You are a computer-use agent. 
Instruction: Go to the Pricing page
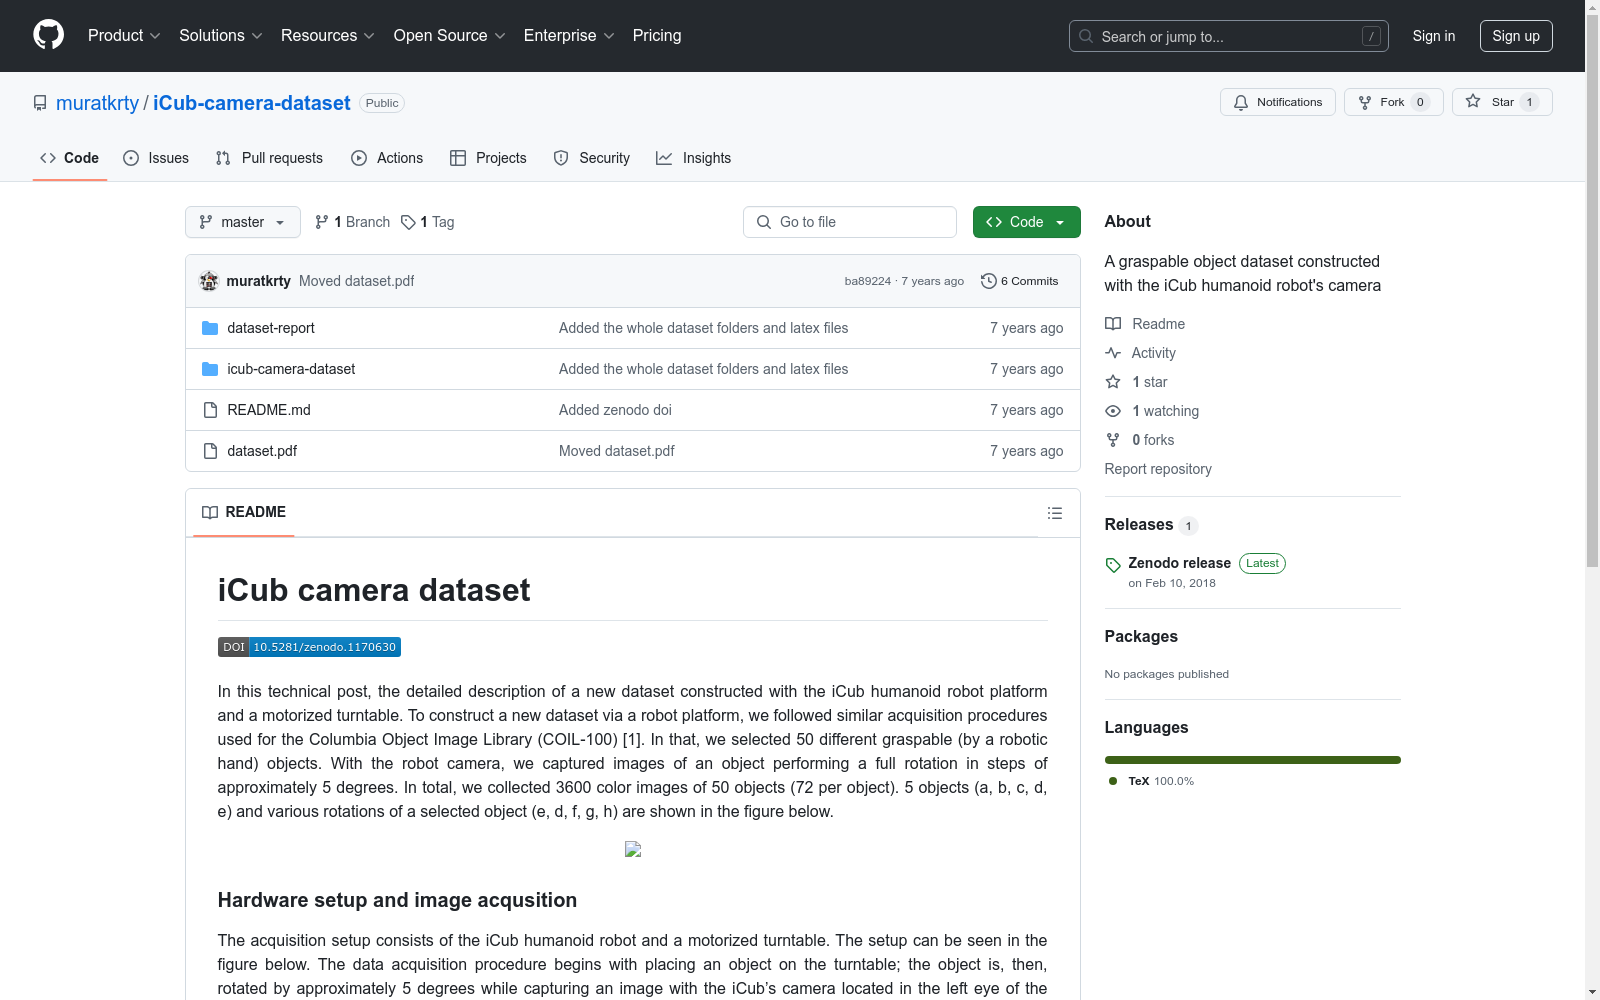click(657, 36)
